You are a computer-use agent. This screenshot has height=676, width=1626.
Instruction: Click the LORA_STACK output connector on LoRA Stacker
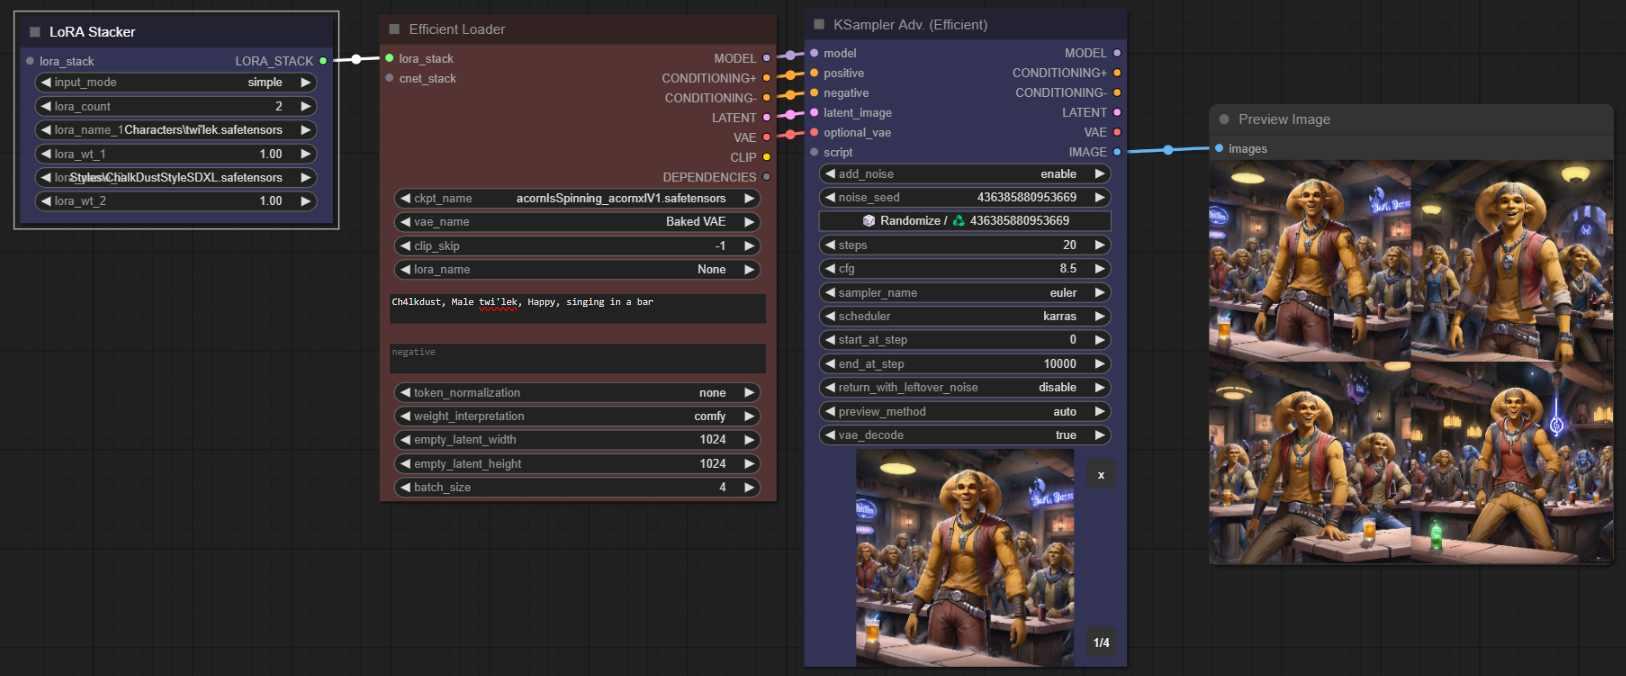tap(323, 61)
